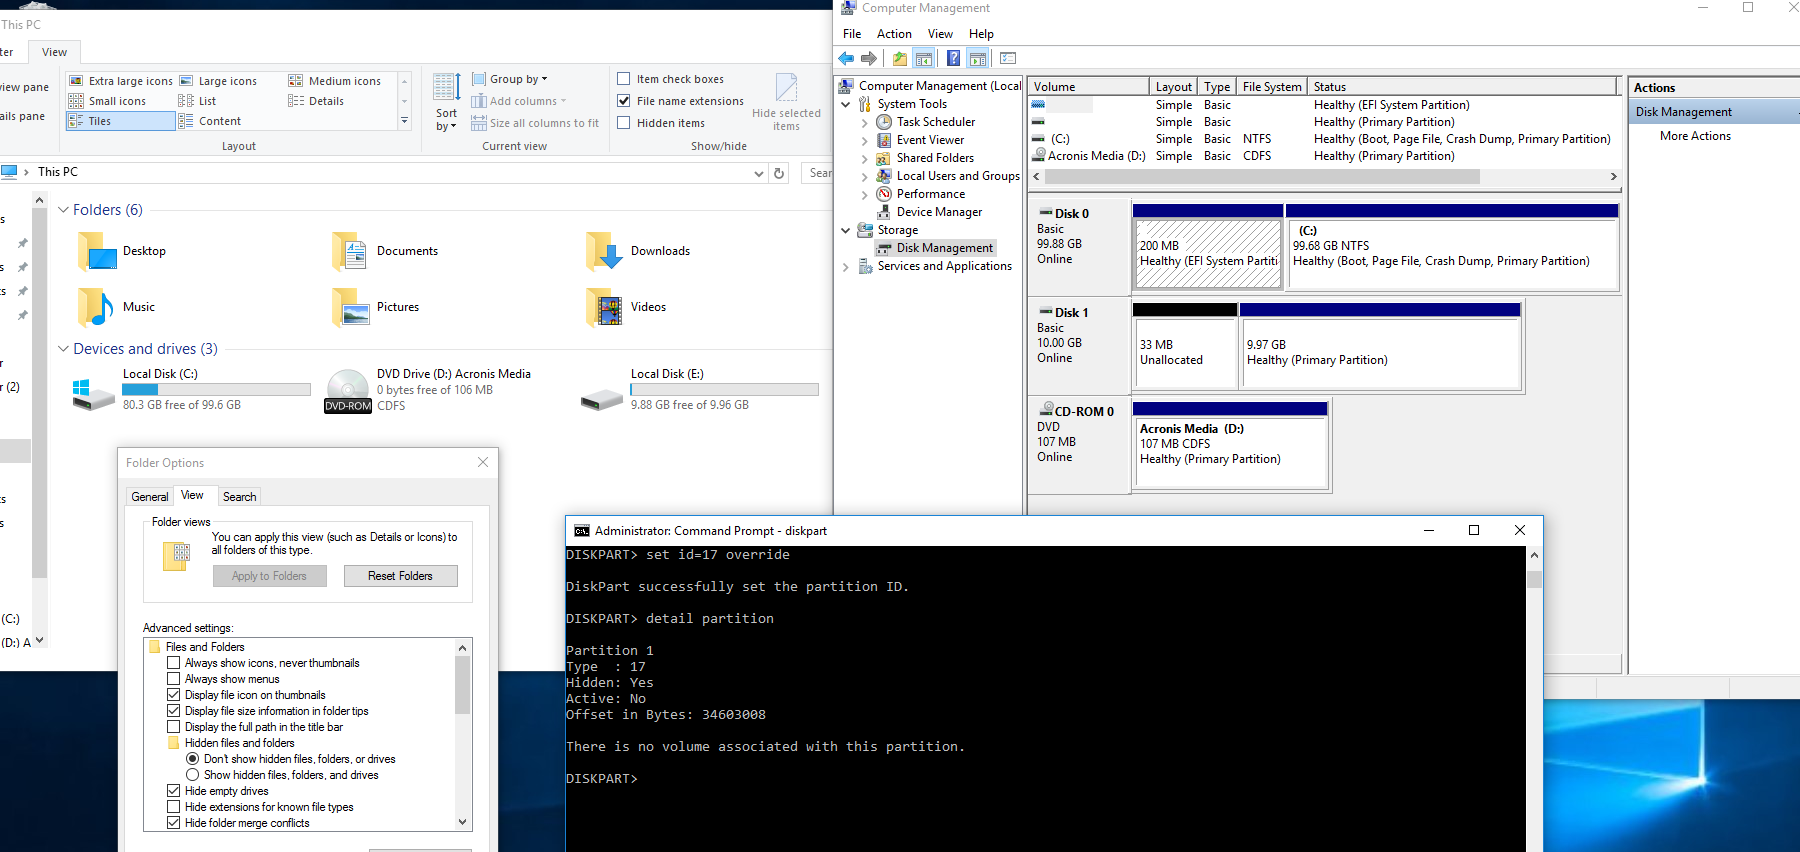Click the back arrow in Computer Management toolbar

coord(847,59)
